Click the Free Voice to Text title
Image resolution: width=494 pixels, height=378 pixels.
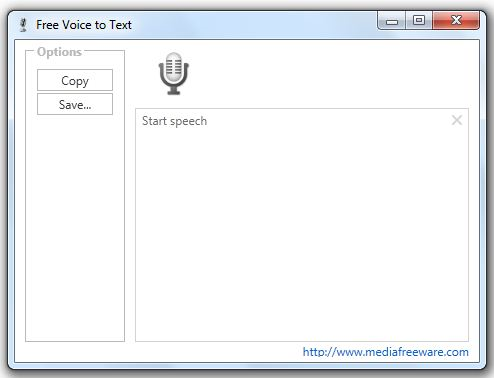[x=84, y=25]
